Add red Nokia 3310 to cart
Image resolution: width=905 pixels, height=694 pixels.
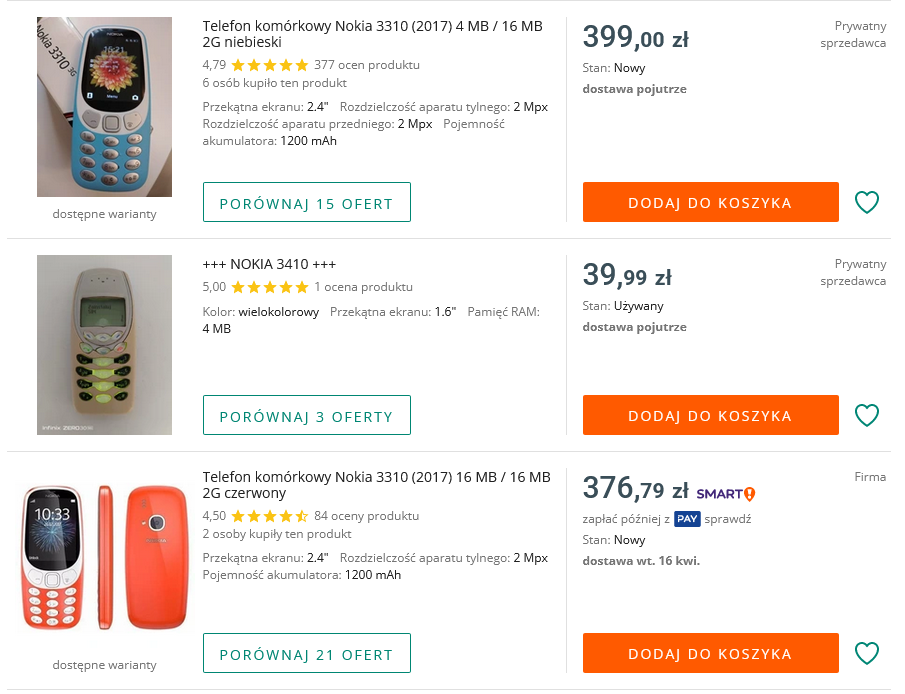click(x=710, y=653)
